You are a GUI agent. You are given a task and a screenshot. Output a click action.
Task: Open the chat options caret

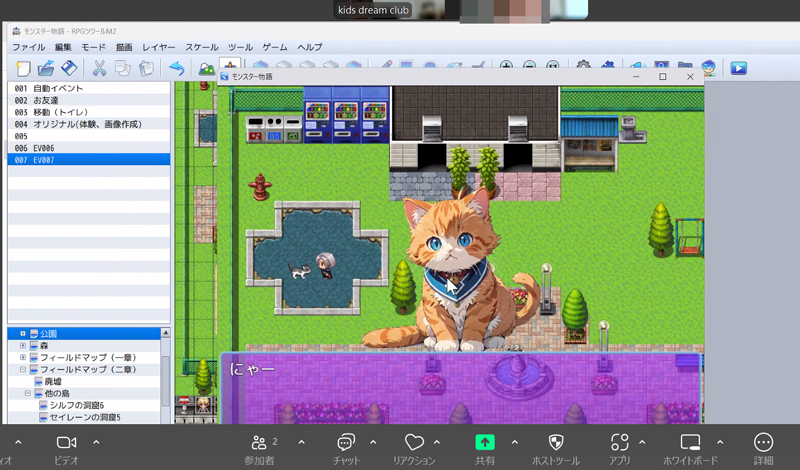(373, 442)
